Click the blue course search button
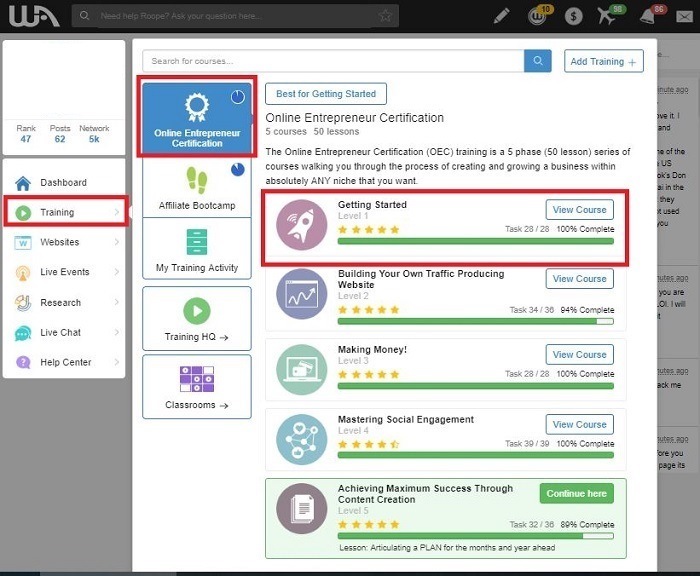 pyautogui.click(x=538, y=61)
